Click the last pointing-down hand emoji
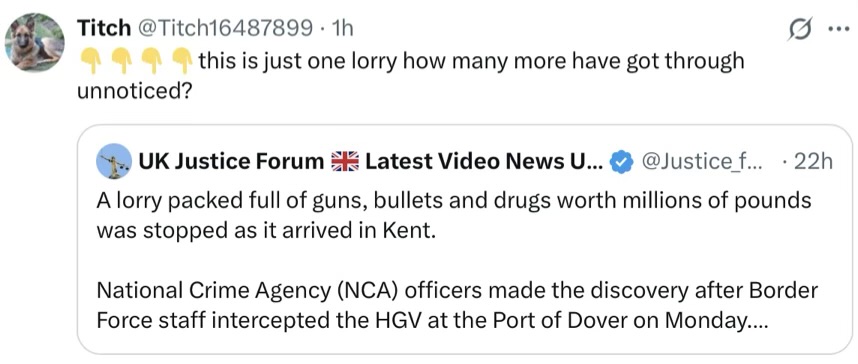The width and height of the screenshot is (858, 364). pyautogui.click(x=182, y=60)
